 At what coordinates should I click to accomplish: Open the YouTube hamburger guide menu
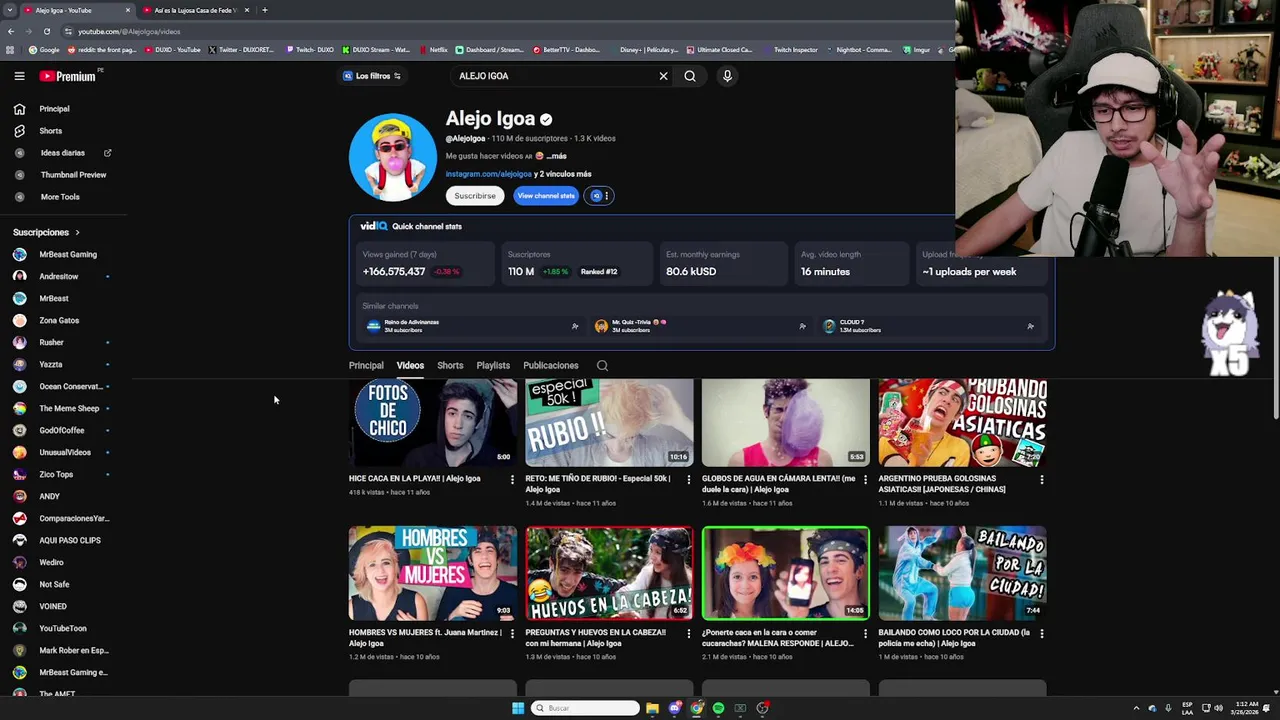[19, 76]
